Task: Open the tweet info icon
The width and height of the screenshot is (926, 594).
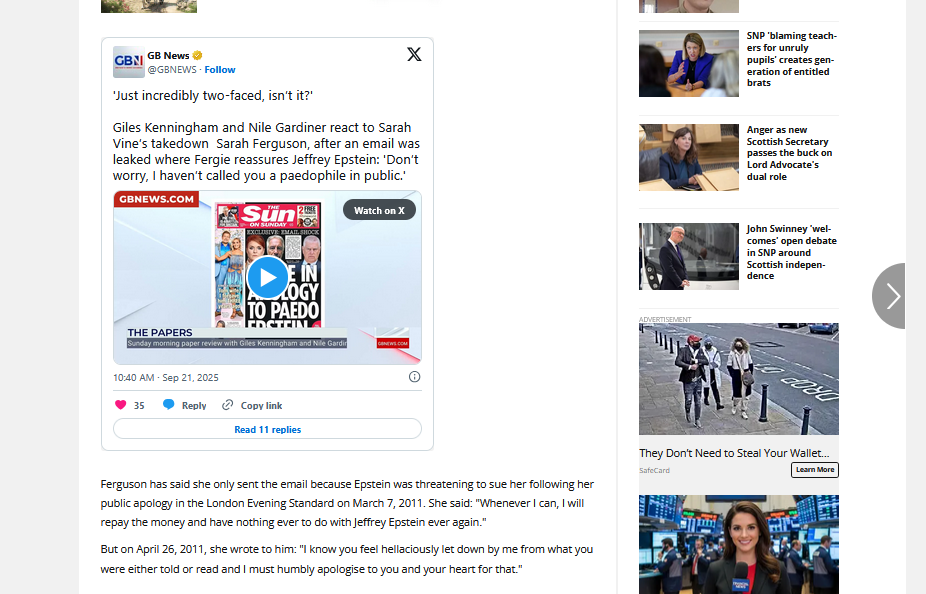Action: (x=414, y=377)
